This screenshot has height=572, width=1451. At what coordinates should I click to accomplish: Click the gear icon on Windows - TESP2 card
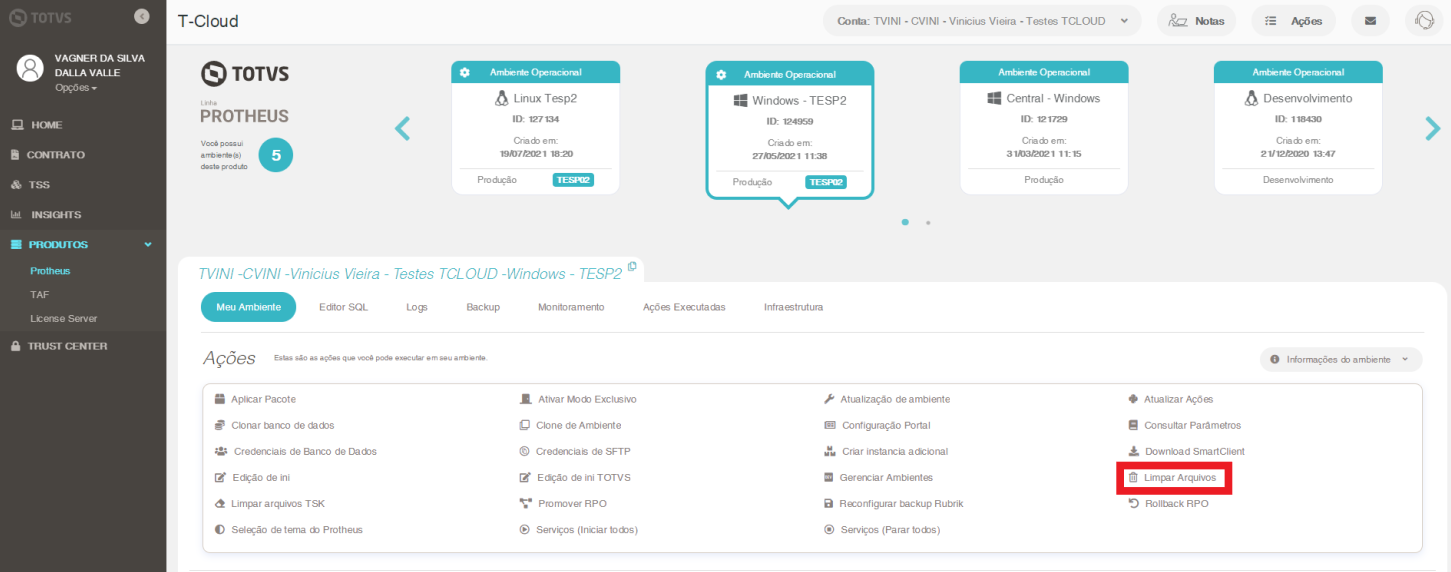(720, 75)
